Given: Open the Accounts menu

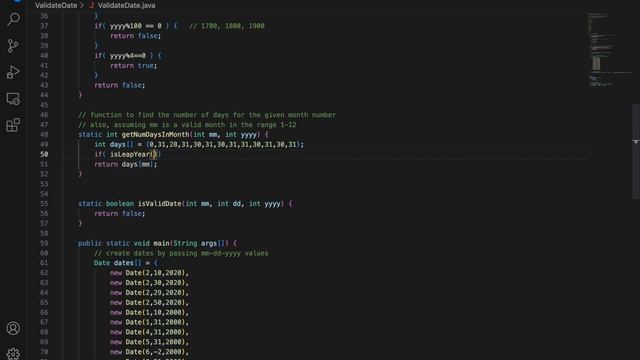Looking at the screenshot, I should click(13, 328).
